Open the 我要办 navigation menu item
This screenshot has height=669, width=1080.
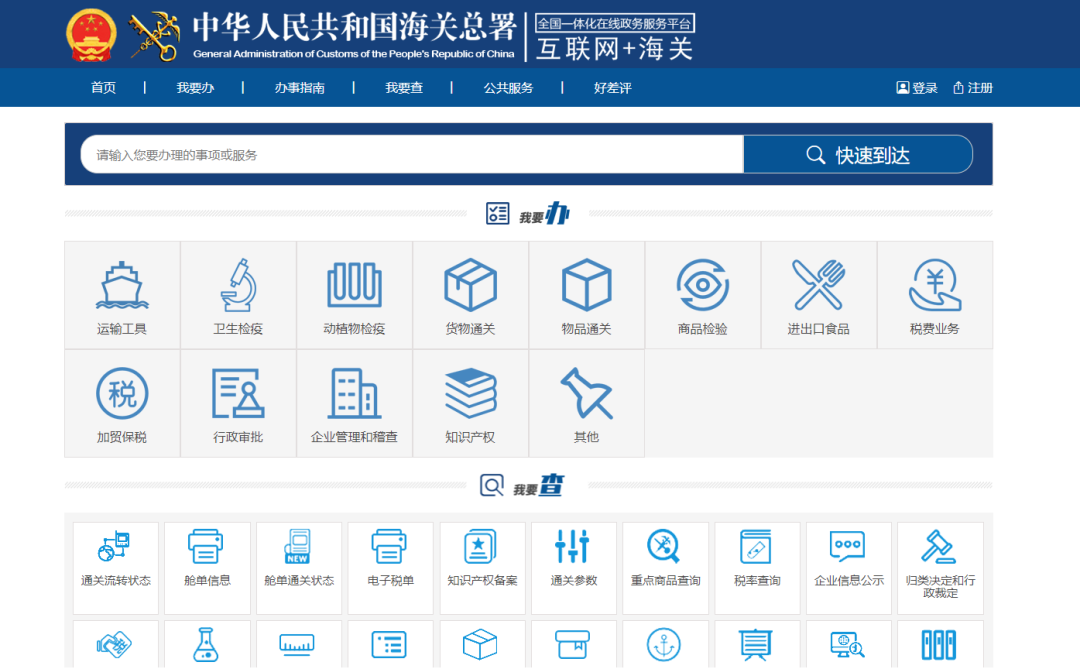tap(195, 88)
